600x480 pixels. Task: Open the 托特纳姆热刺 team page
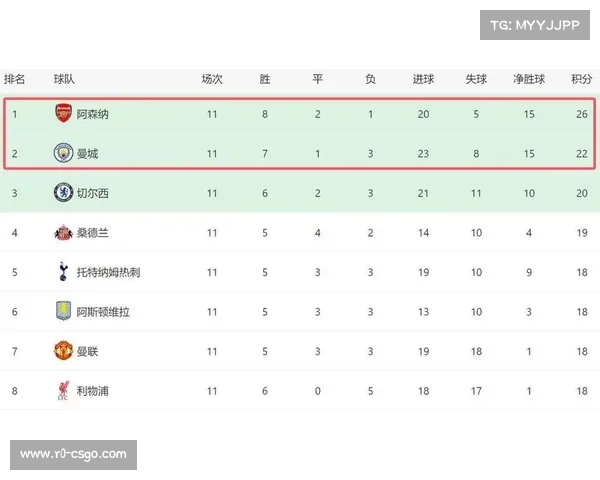[x=109, y=272]
